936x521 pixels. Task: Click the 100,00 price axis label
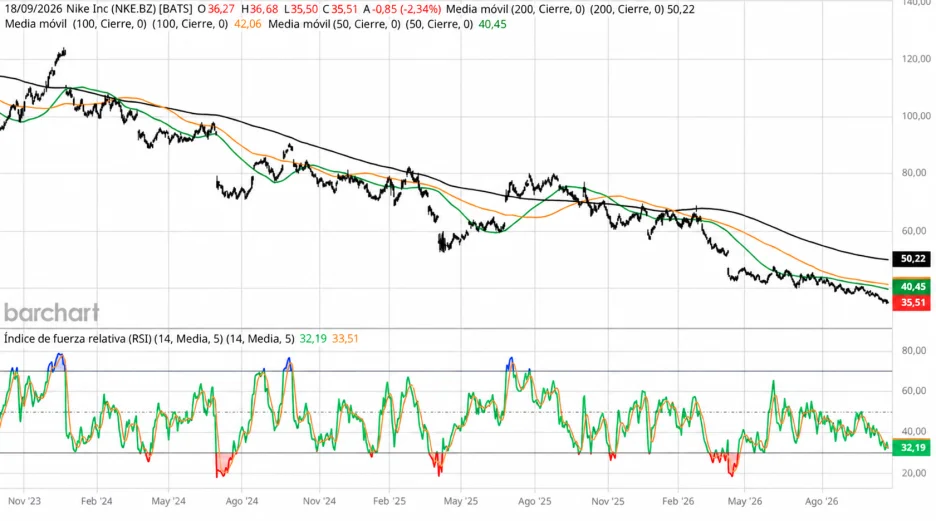(x=916, y=116)
